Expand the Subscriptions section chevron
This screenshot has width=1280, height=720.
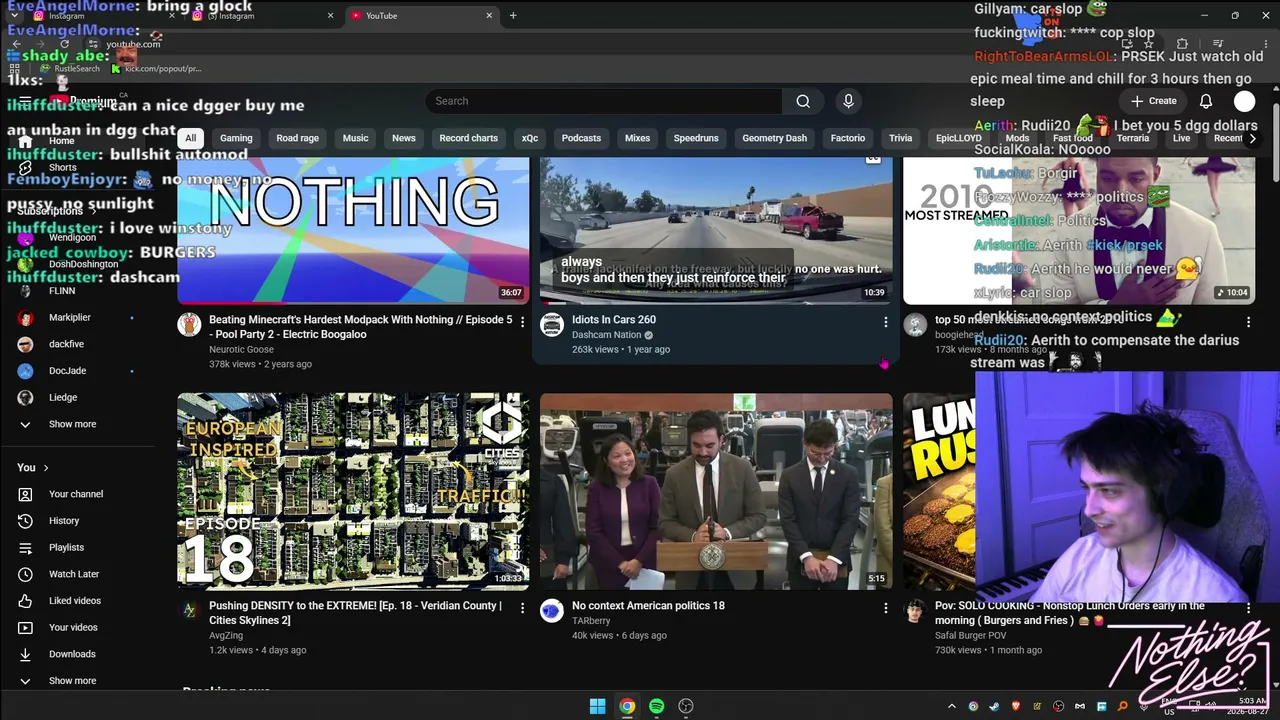tap(94, 211)
